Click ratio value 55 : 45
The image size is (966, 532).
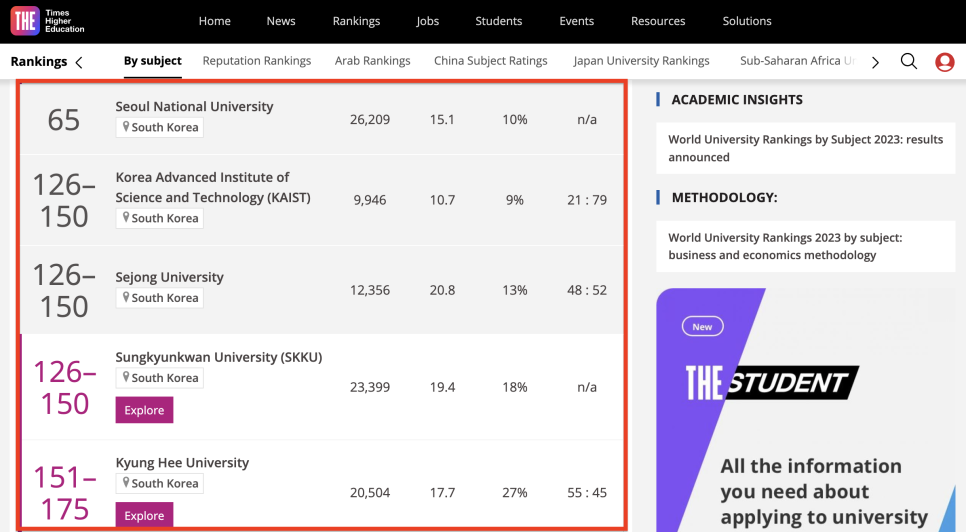coord(587,493)
